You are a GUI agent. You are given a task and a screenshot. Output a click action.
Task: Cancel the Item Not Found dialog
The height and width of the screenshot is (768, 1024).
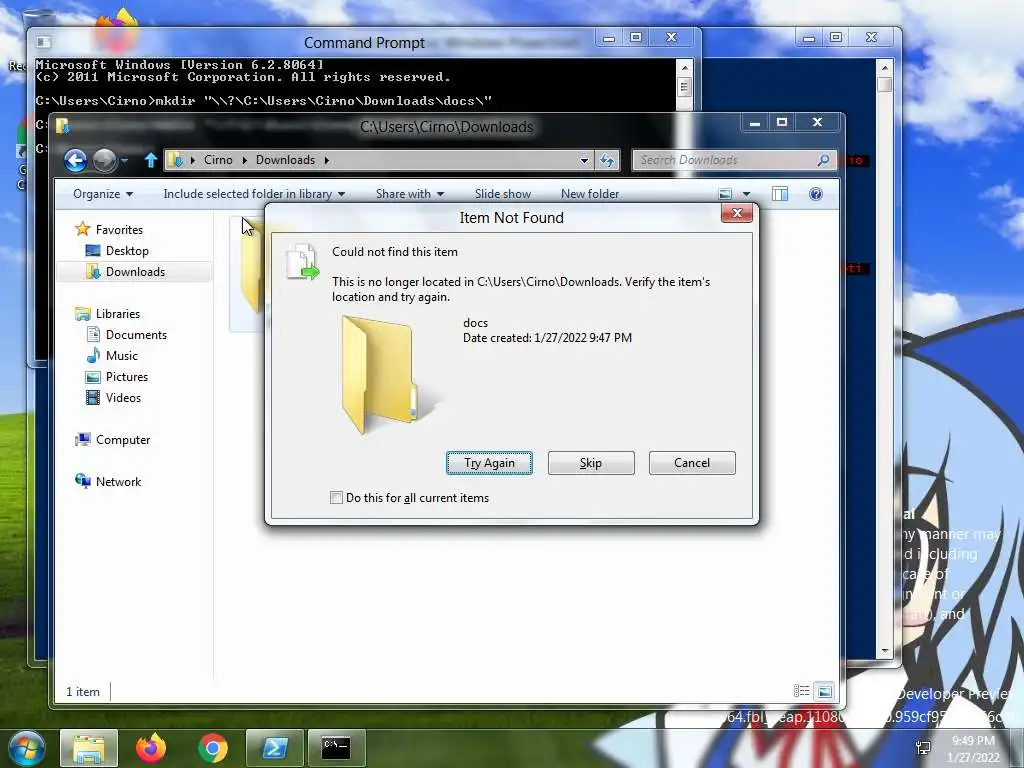692,463
